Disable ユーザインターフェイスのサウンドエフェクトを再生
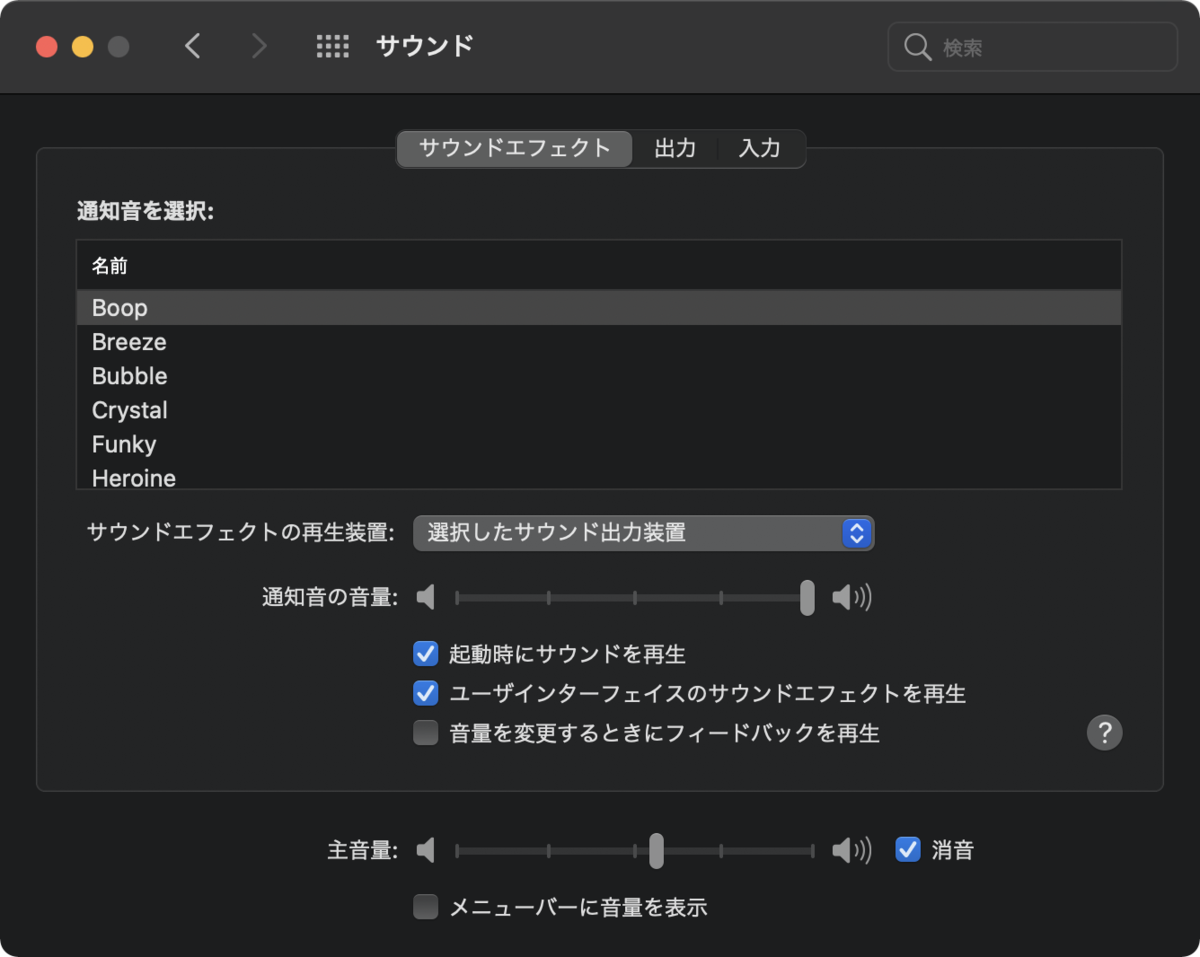The image size is (1200, 957). tap(425, 693)
